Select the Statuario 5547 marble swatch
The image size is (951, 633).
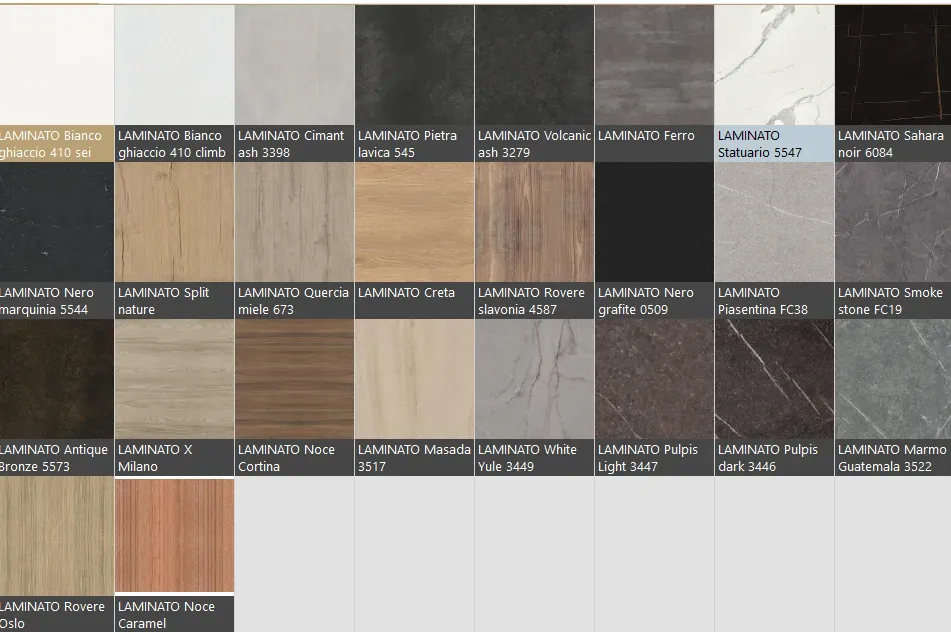pyautogui.click(x=775, y=65)
